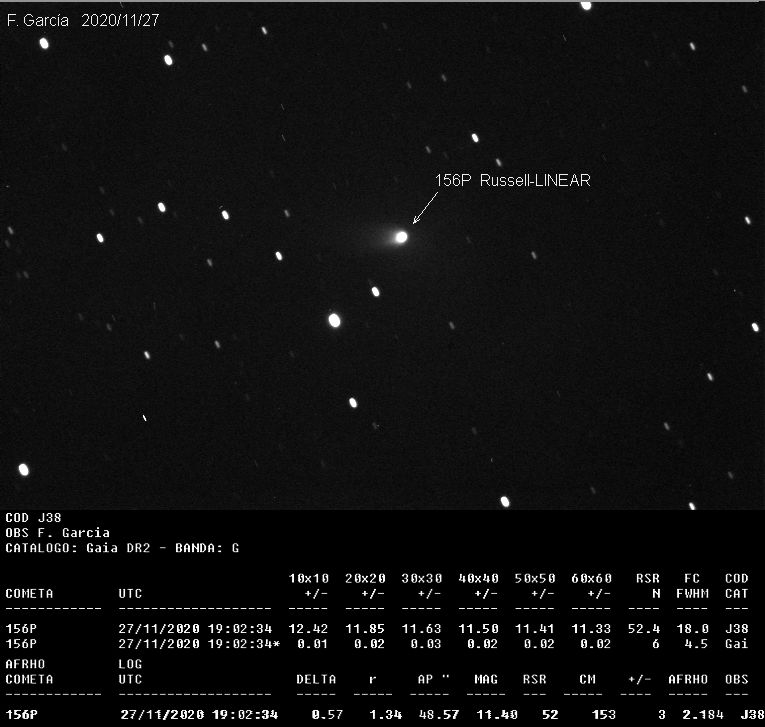Click the error value '0.01'

[313, 644]
